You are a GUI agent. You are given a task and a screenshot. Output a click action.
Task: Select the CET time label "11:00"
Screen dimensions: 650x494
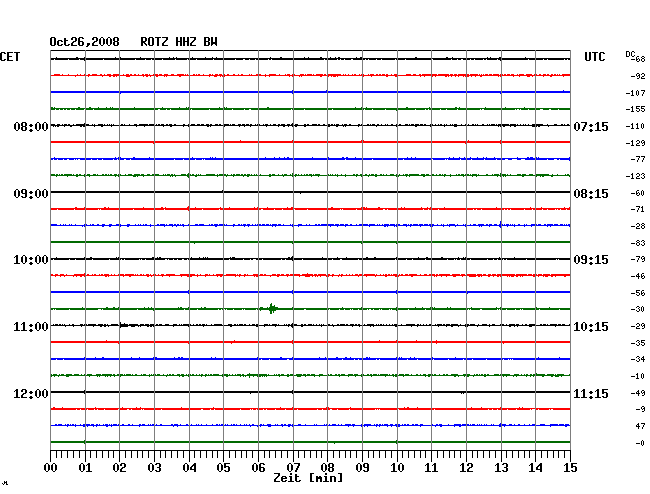31,327
